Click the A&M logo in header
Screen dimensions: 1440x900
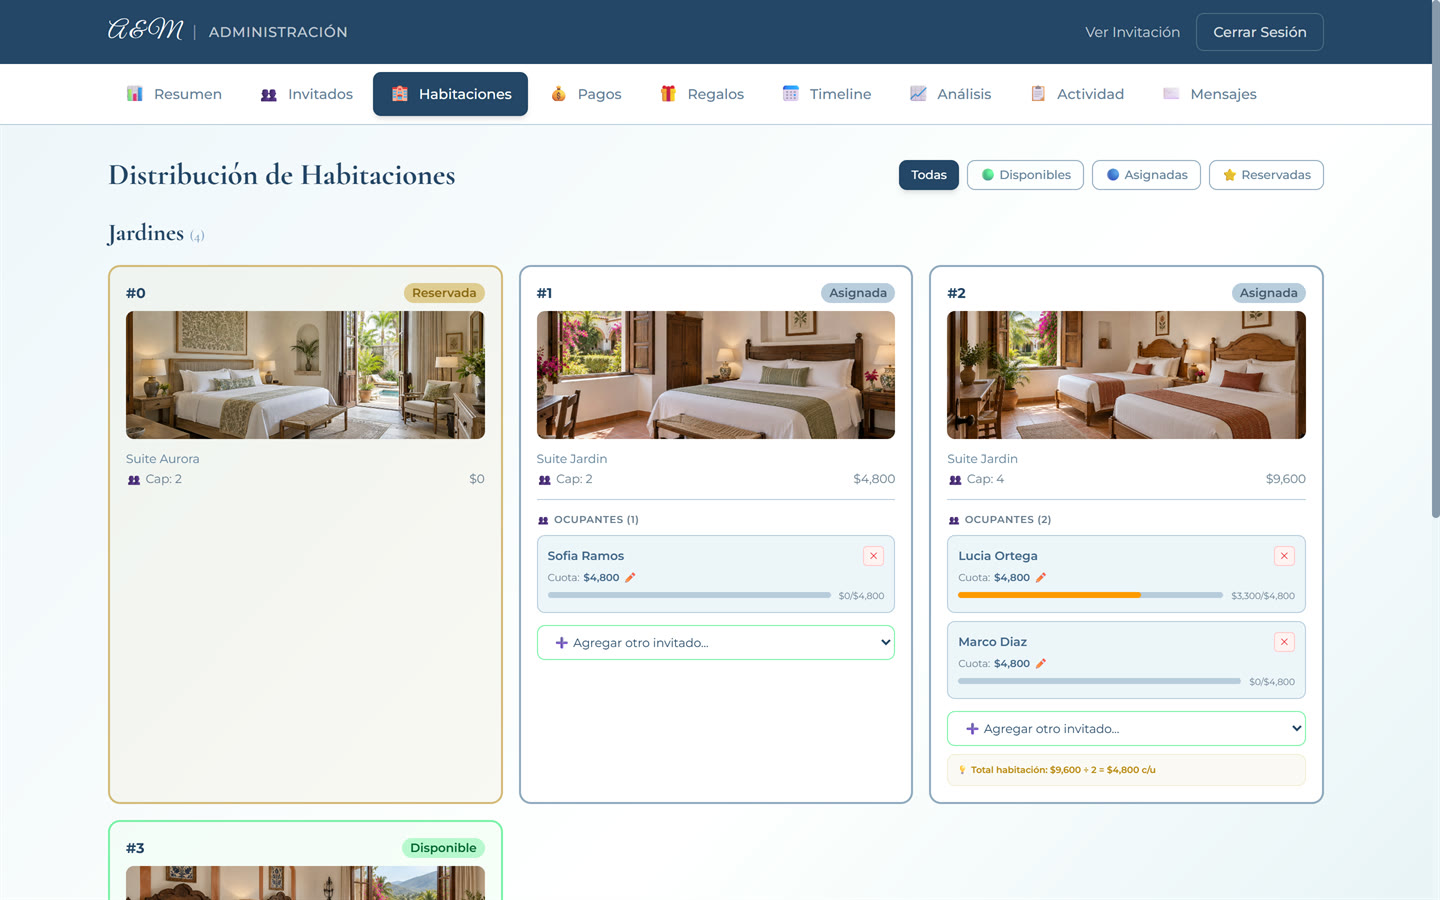click(146, 30)
